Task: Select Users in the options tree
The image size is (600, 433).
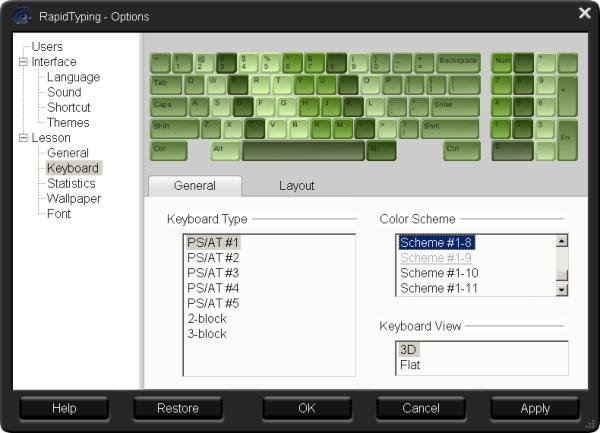Action: [x=47, y=47]
